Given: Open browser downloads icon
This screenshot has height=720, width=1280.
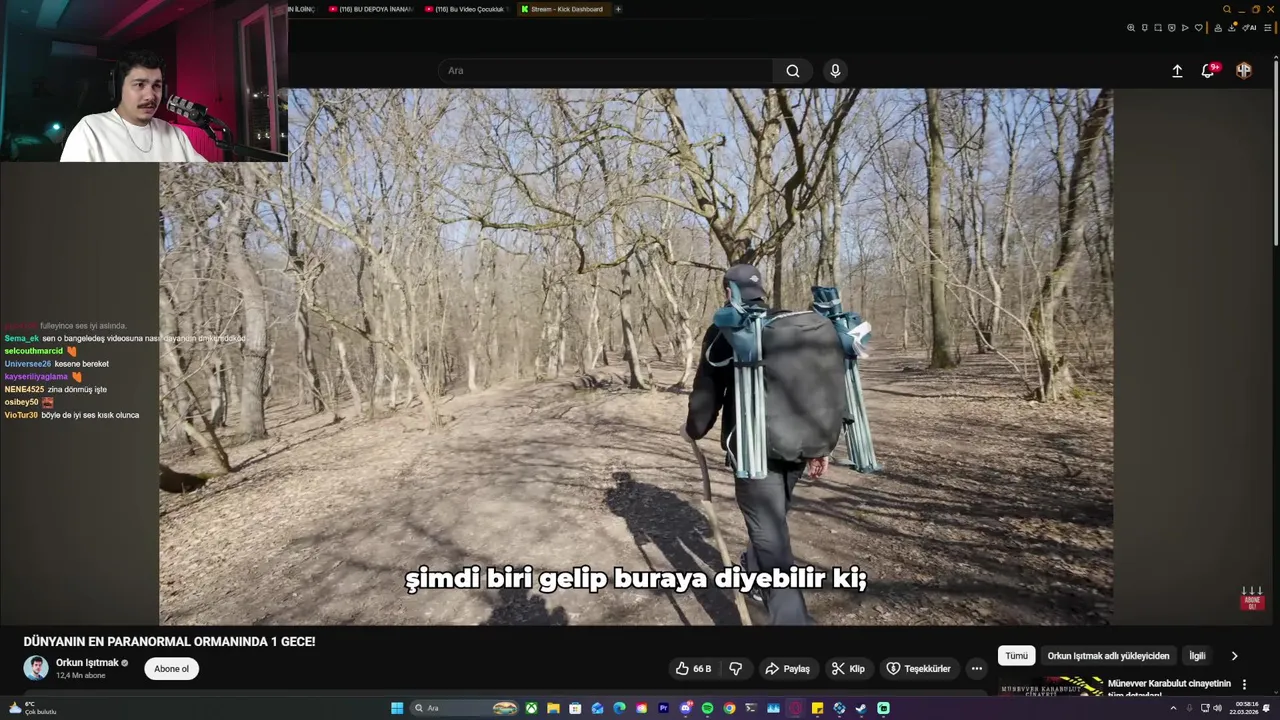Looking at the screenshot, I should 1232,27.
